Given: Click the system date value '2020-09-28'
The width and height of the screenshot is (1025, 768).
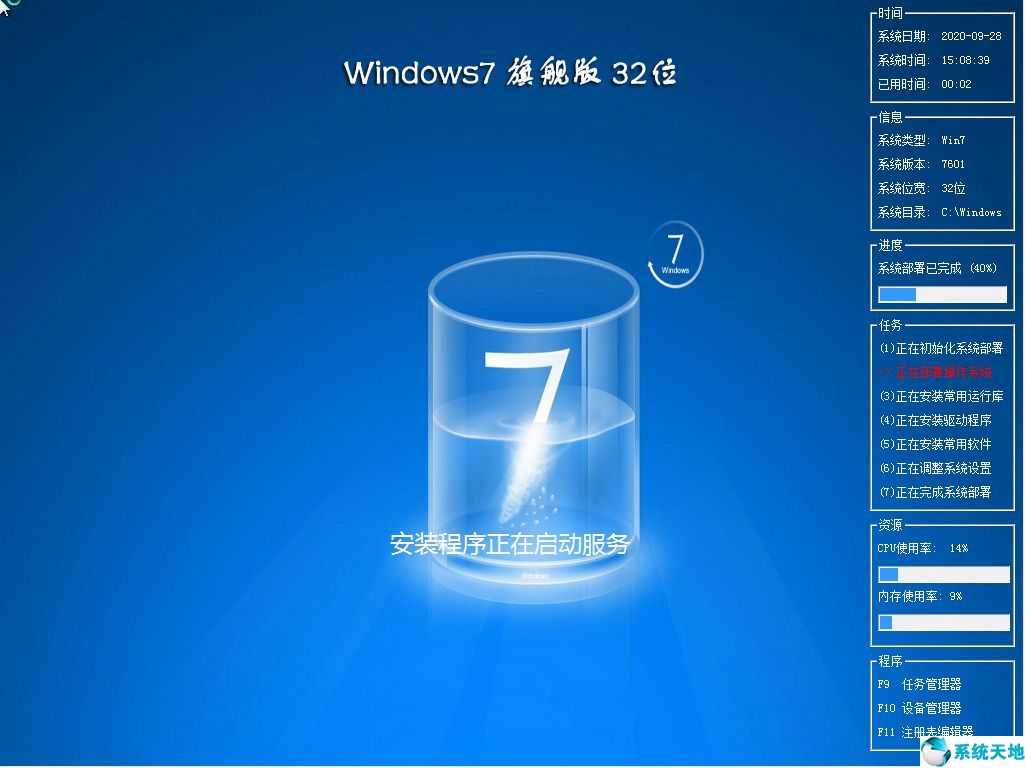Looking at the screenshot, I should [971, 37].
